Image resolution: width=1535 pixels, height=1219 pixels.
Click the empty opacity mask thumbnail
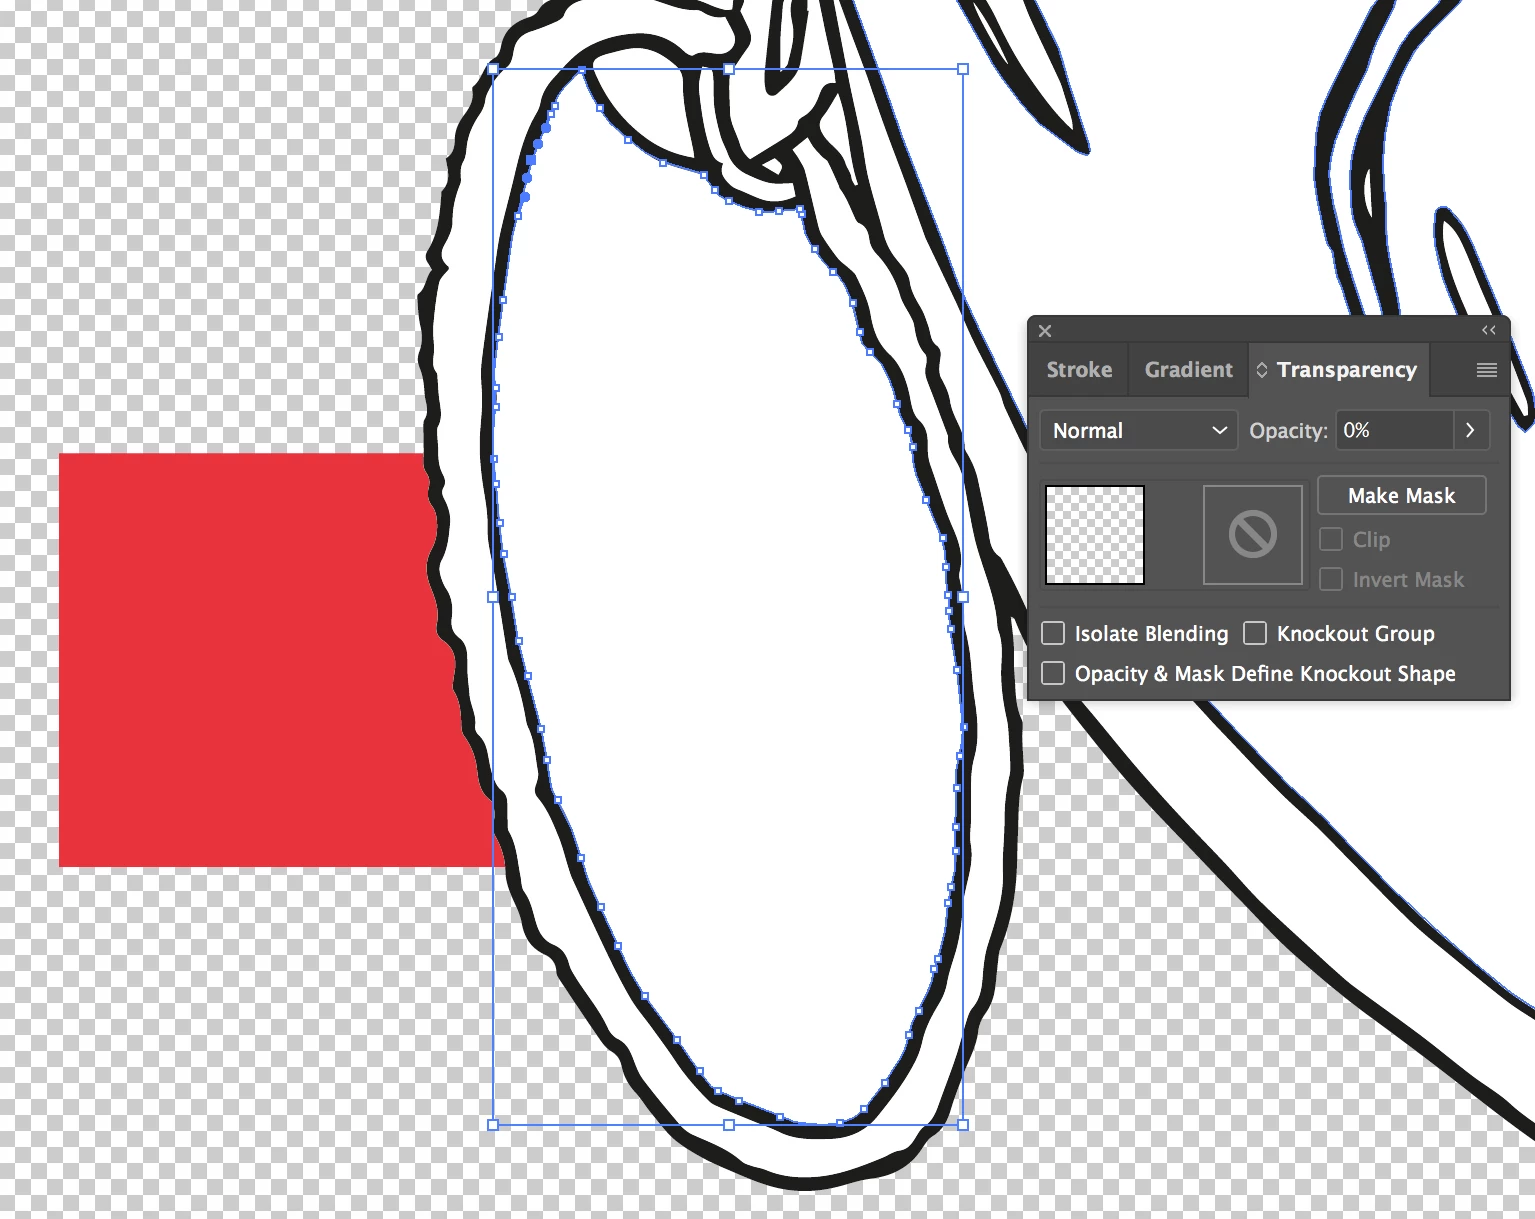[1253, 535]
